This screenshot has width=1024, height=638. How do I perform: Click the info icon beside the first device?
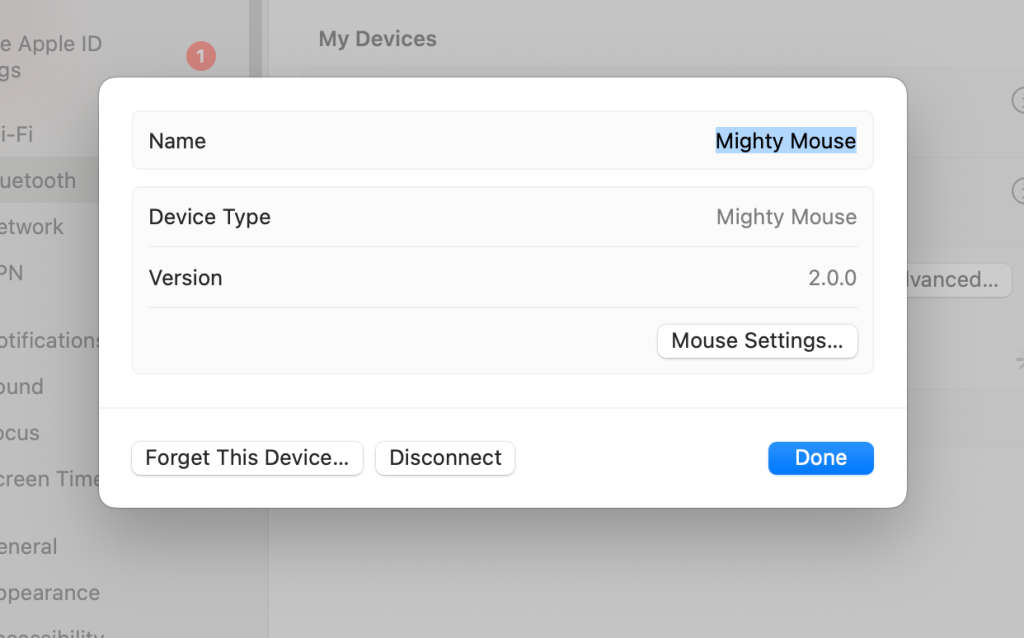tap(1018, 100)
